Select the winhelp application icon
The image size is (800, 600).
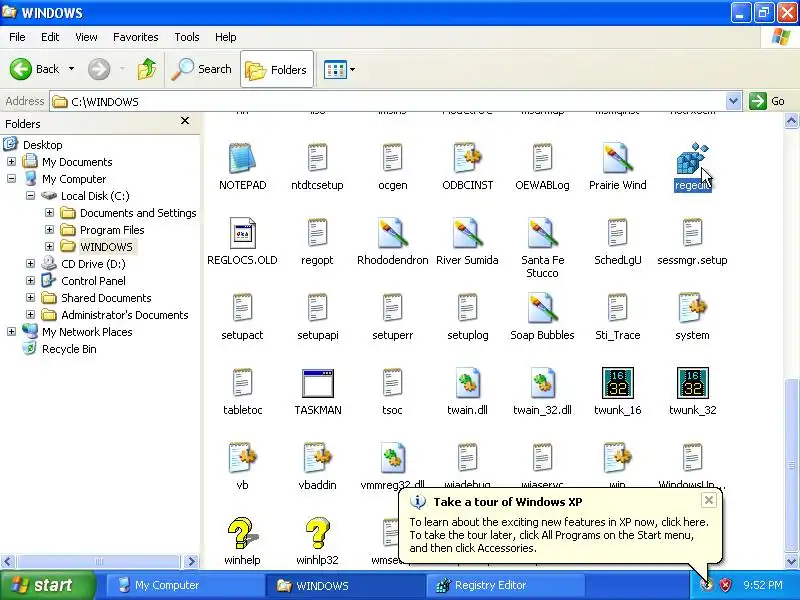click(x=242, y=533)
